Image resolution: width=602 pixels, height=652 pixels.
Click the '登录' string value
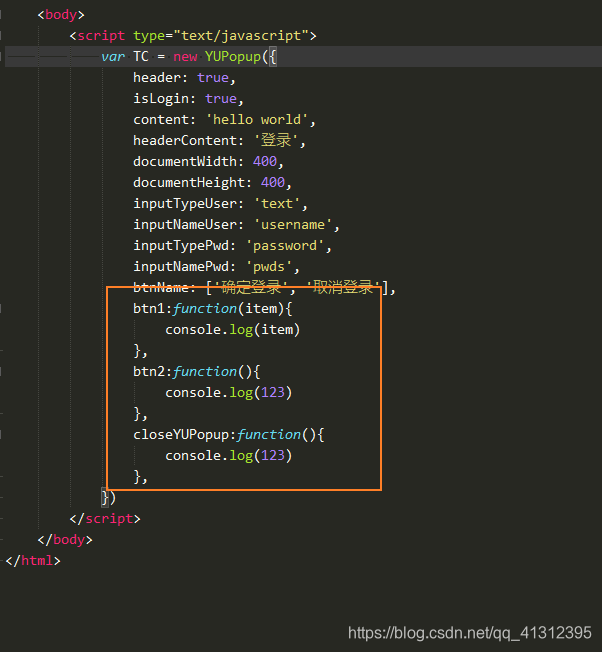point(276,141)
